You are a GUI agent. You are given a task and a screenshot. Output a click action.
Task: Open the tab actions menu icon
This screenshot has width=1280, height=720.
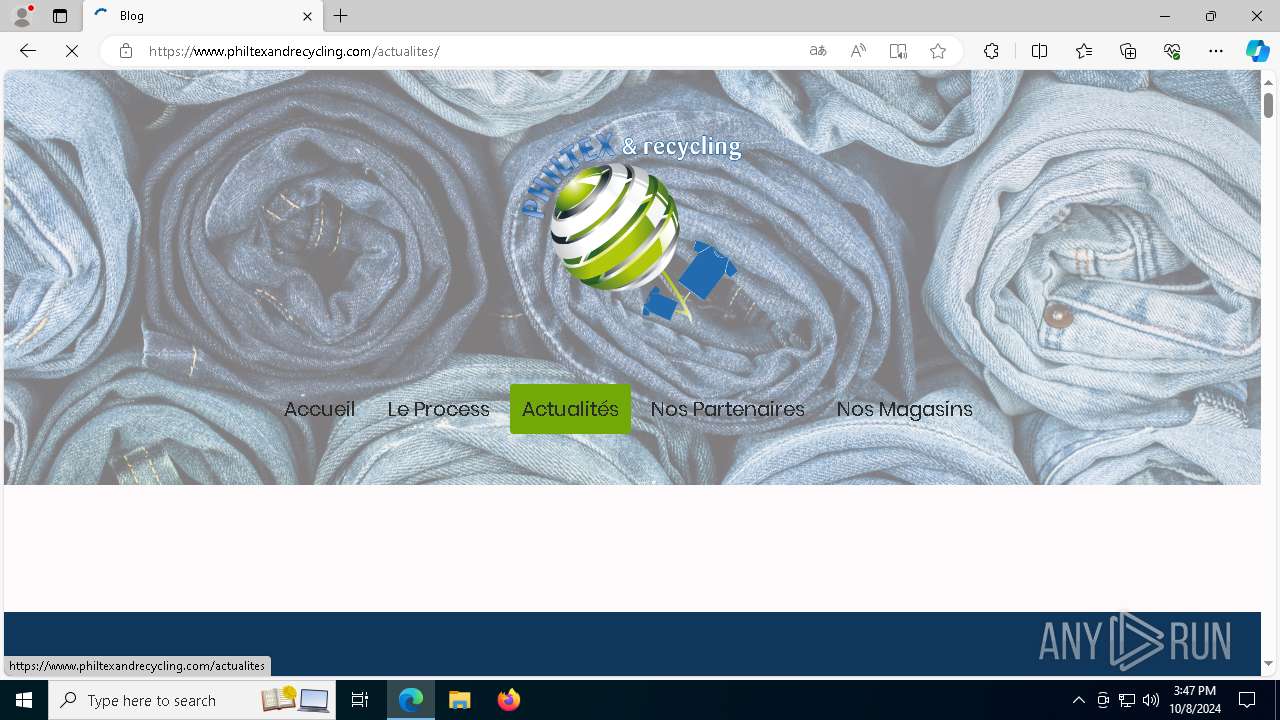click(60, 16)
